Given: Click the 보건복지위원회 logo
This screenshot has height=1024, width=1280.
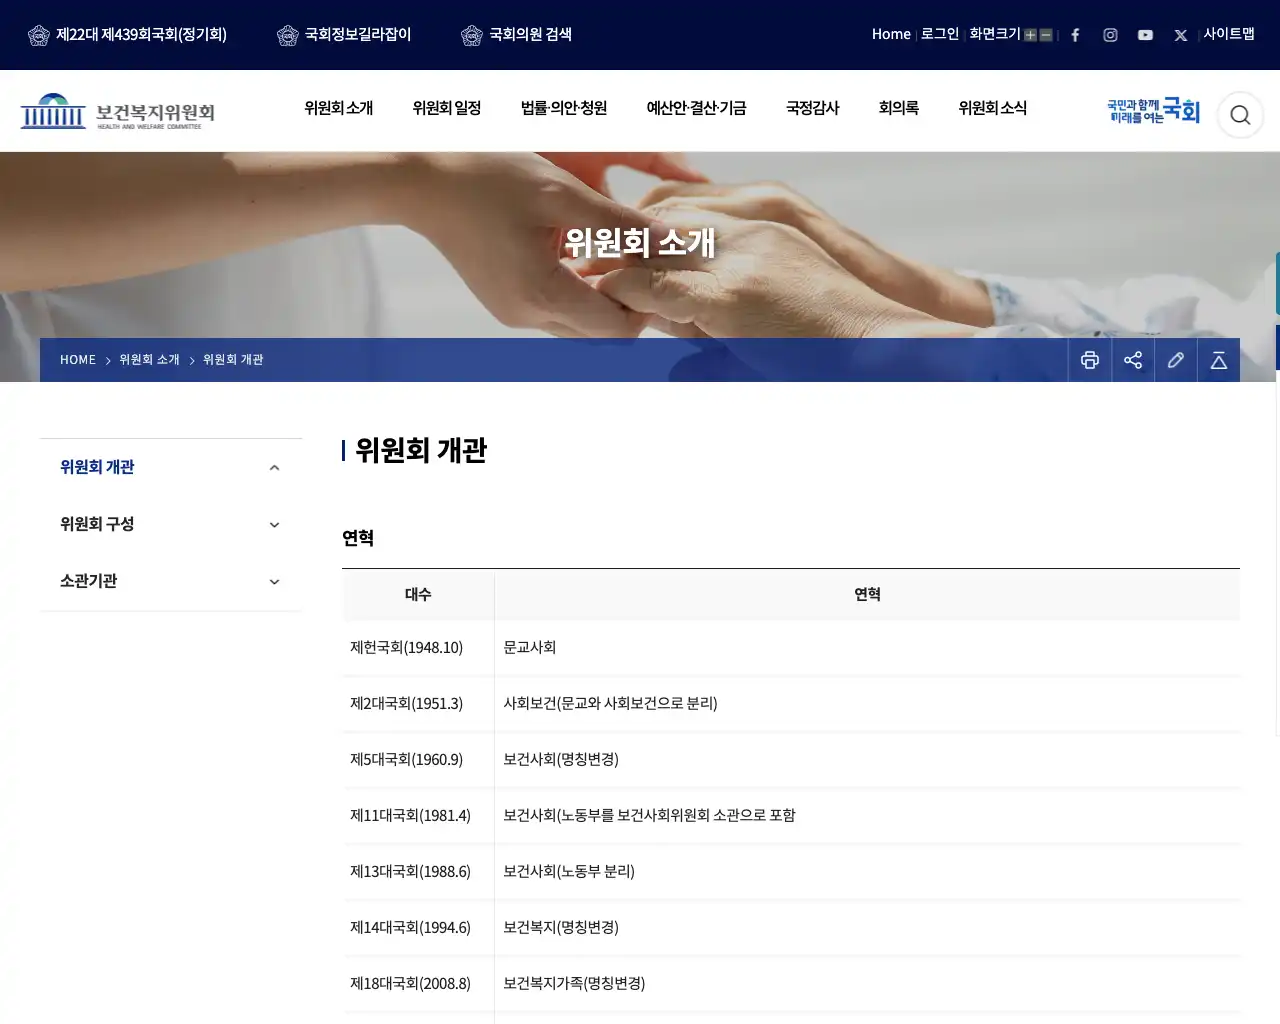Looking at the screenshot, I should point(118,111).
